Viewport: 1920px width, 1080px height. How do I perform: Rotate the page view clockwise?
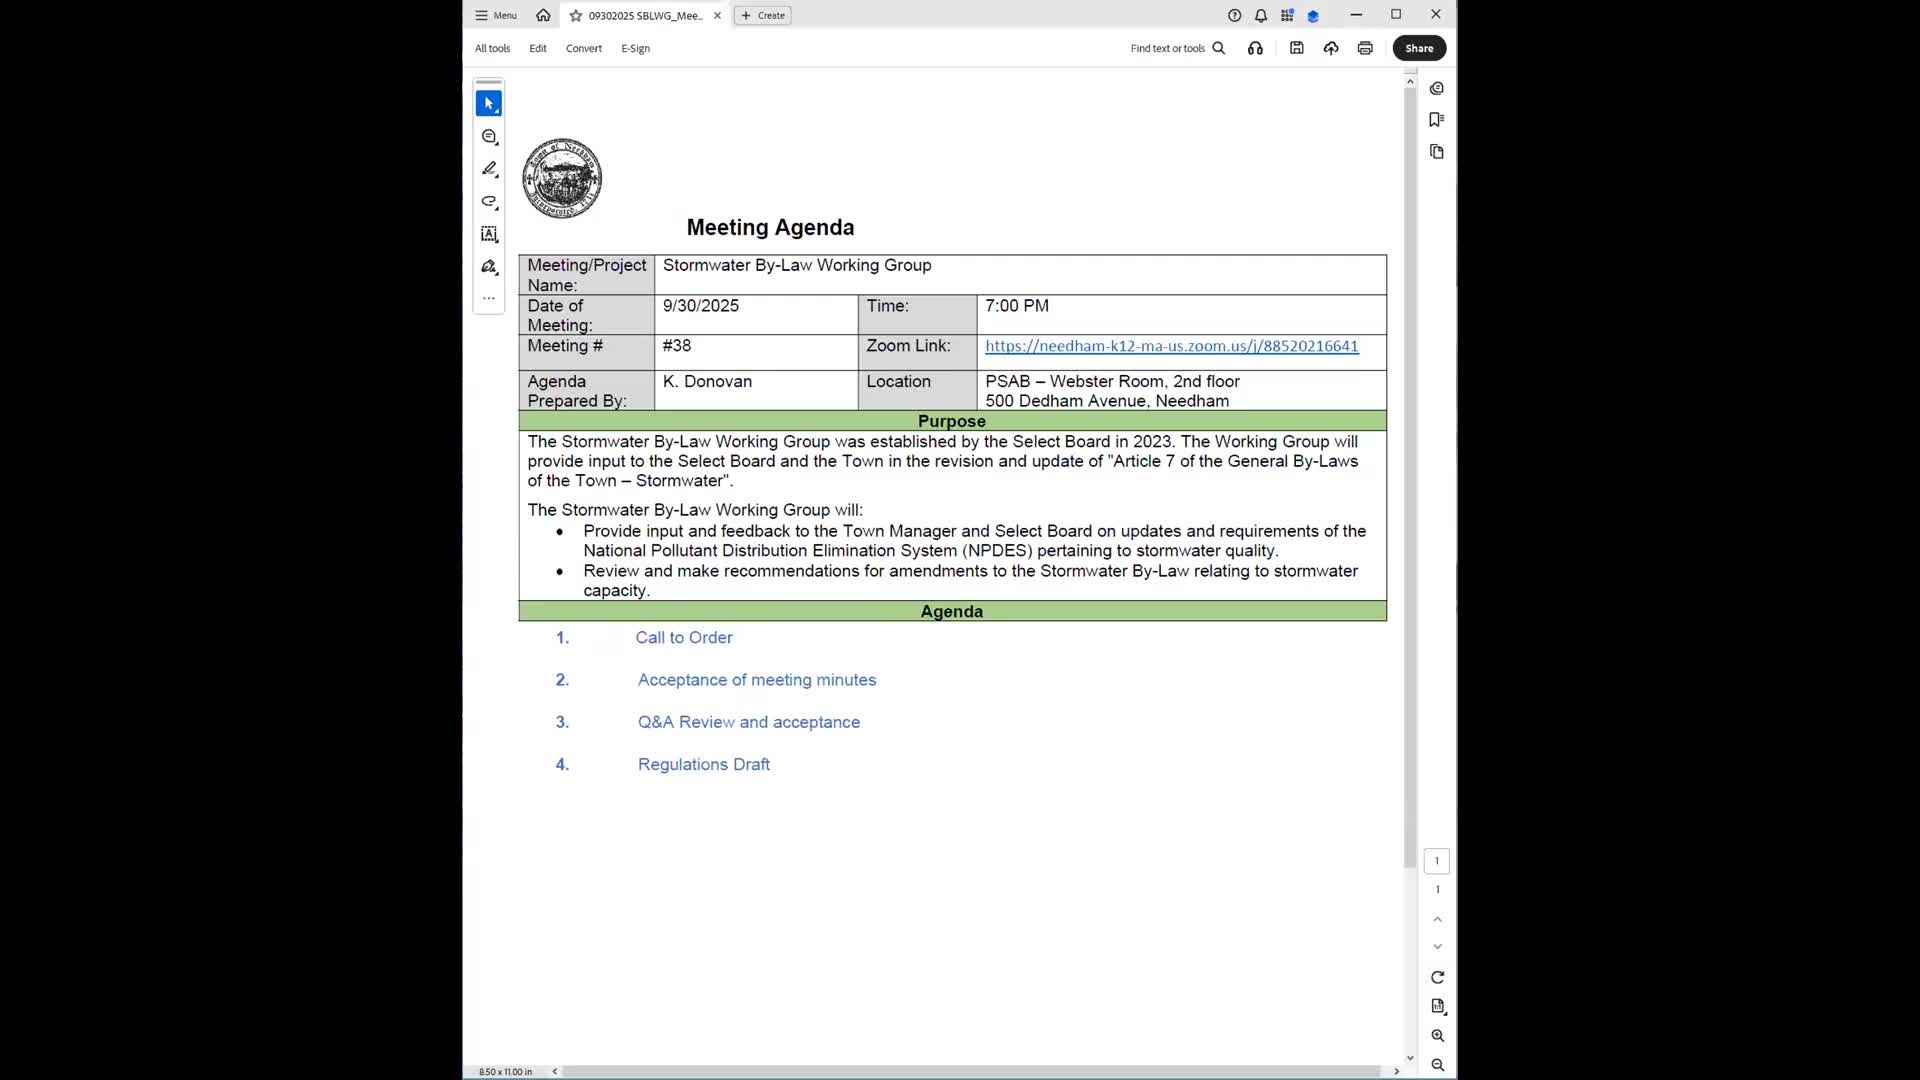click(x=1437, y=977)
